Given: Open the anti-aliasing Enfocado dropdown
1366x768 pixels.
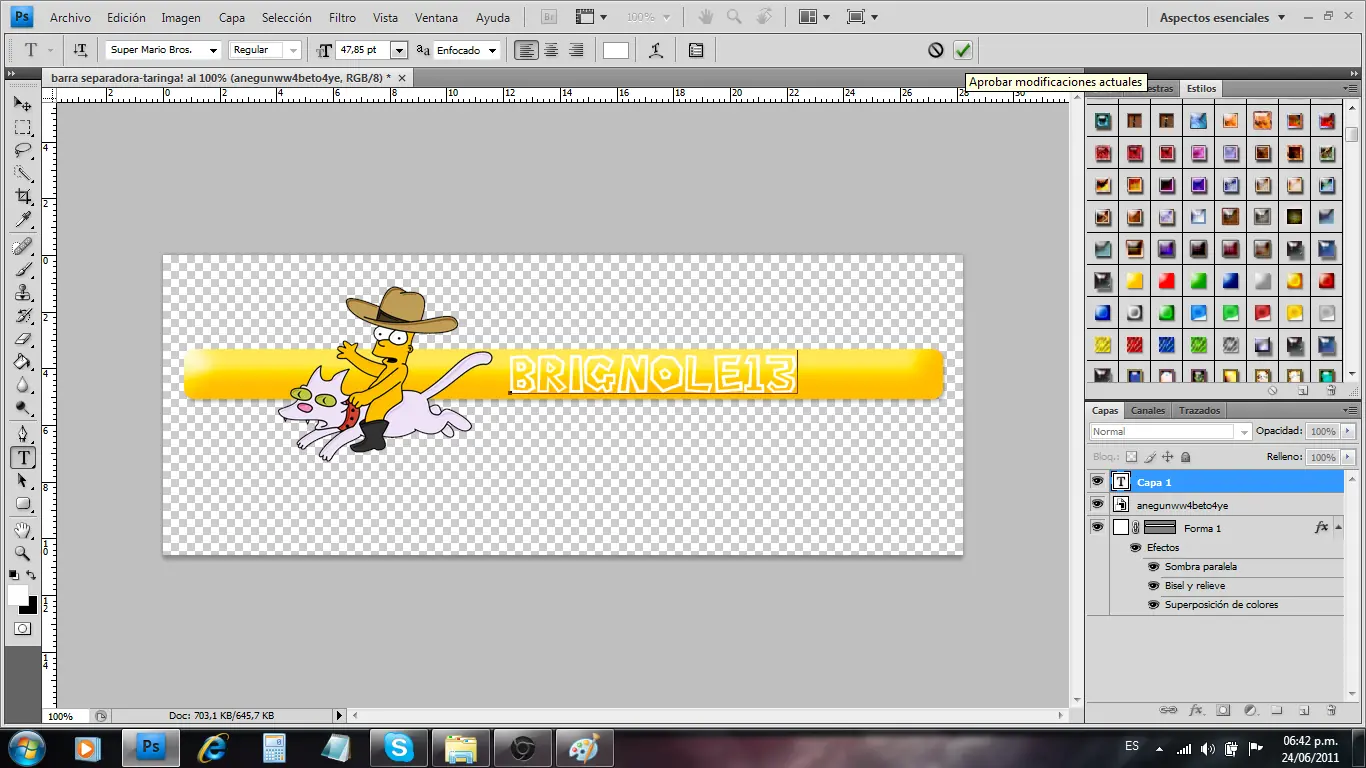Looking at the screenshot, I should click(492, 50).
